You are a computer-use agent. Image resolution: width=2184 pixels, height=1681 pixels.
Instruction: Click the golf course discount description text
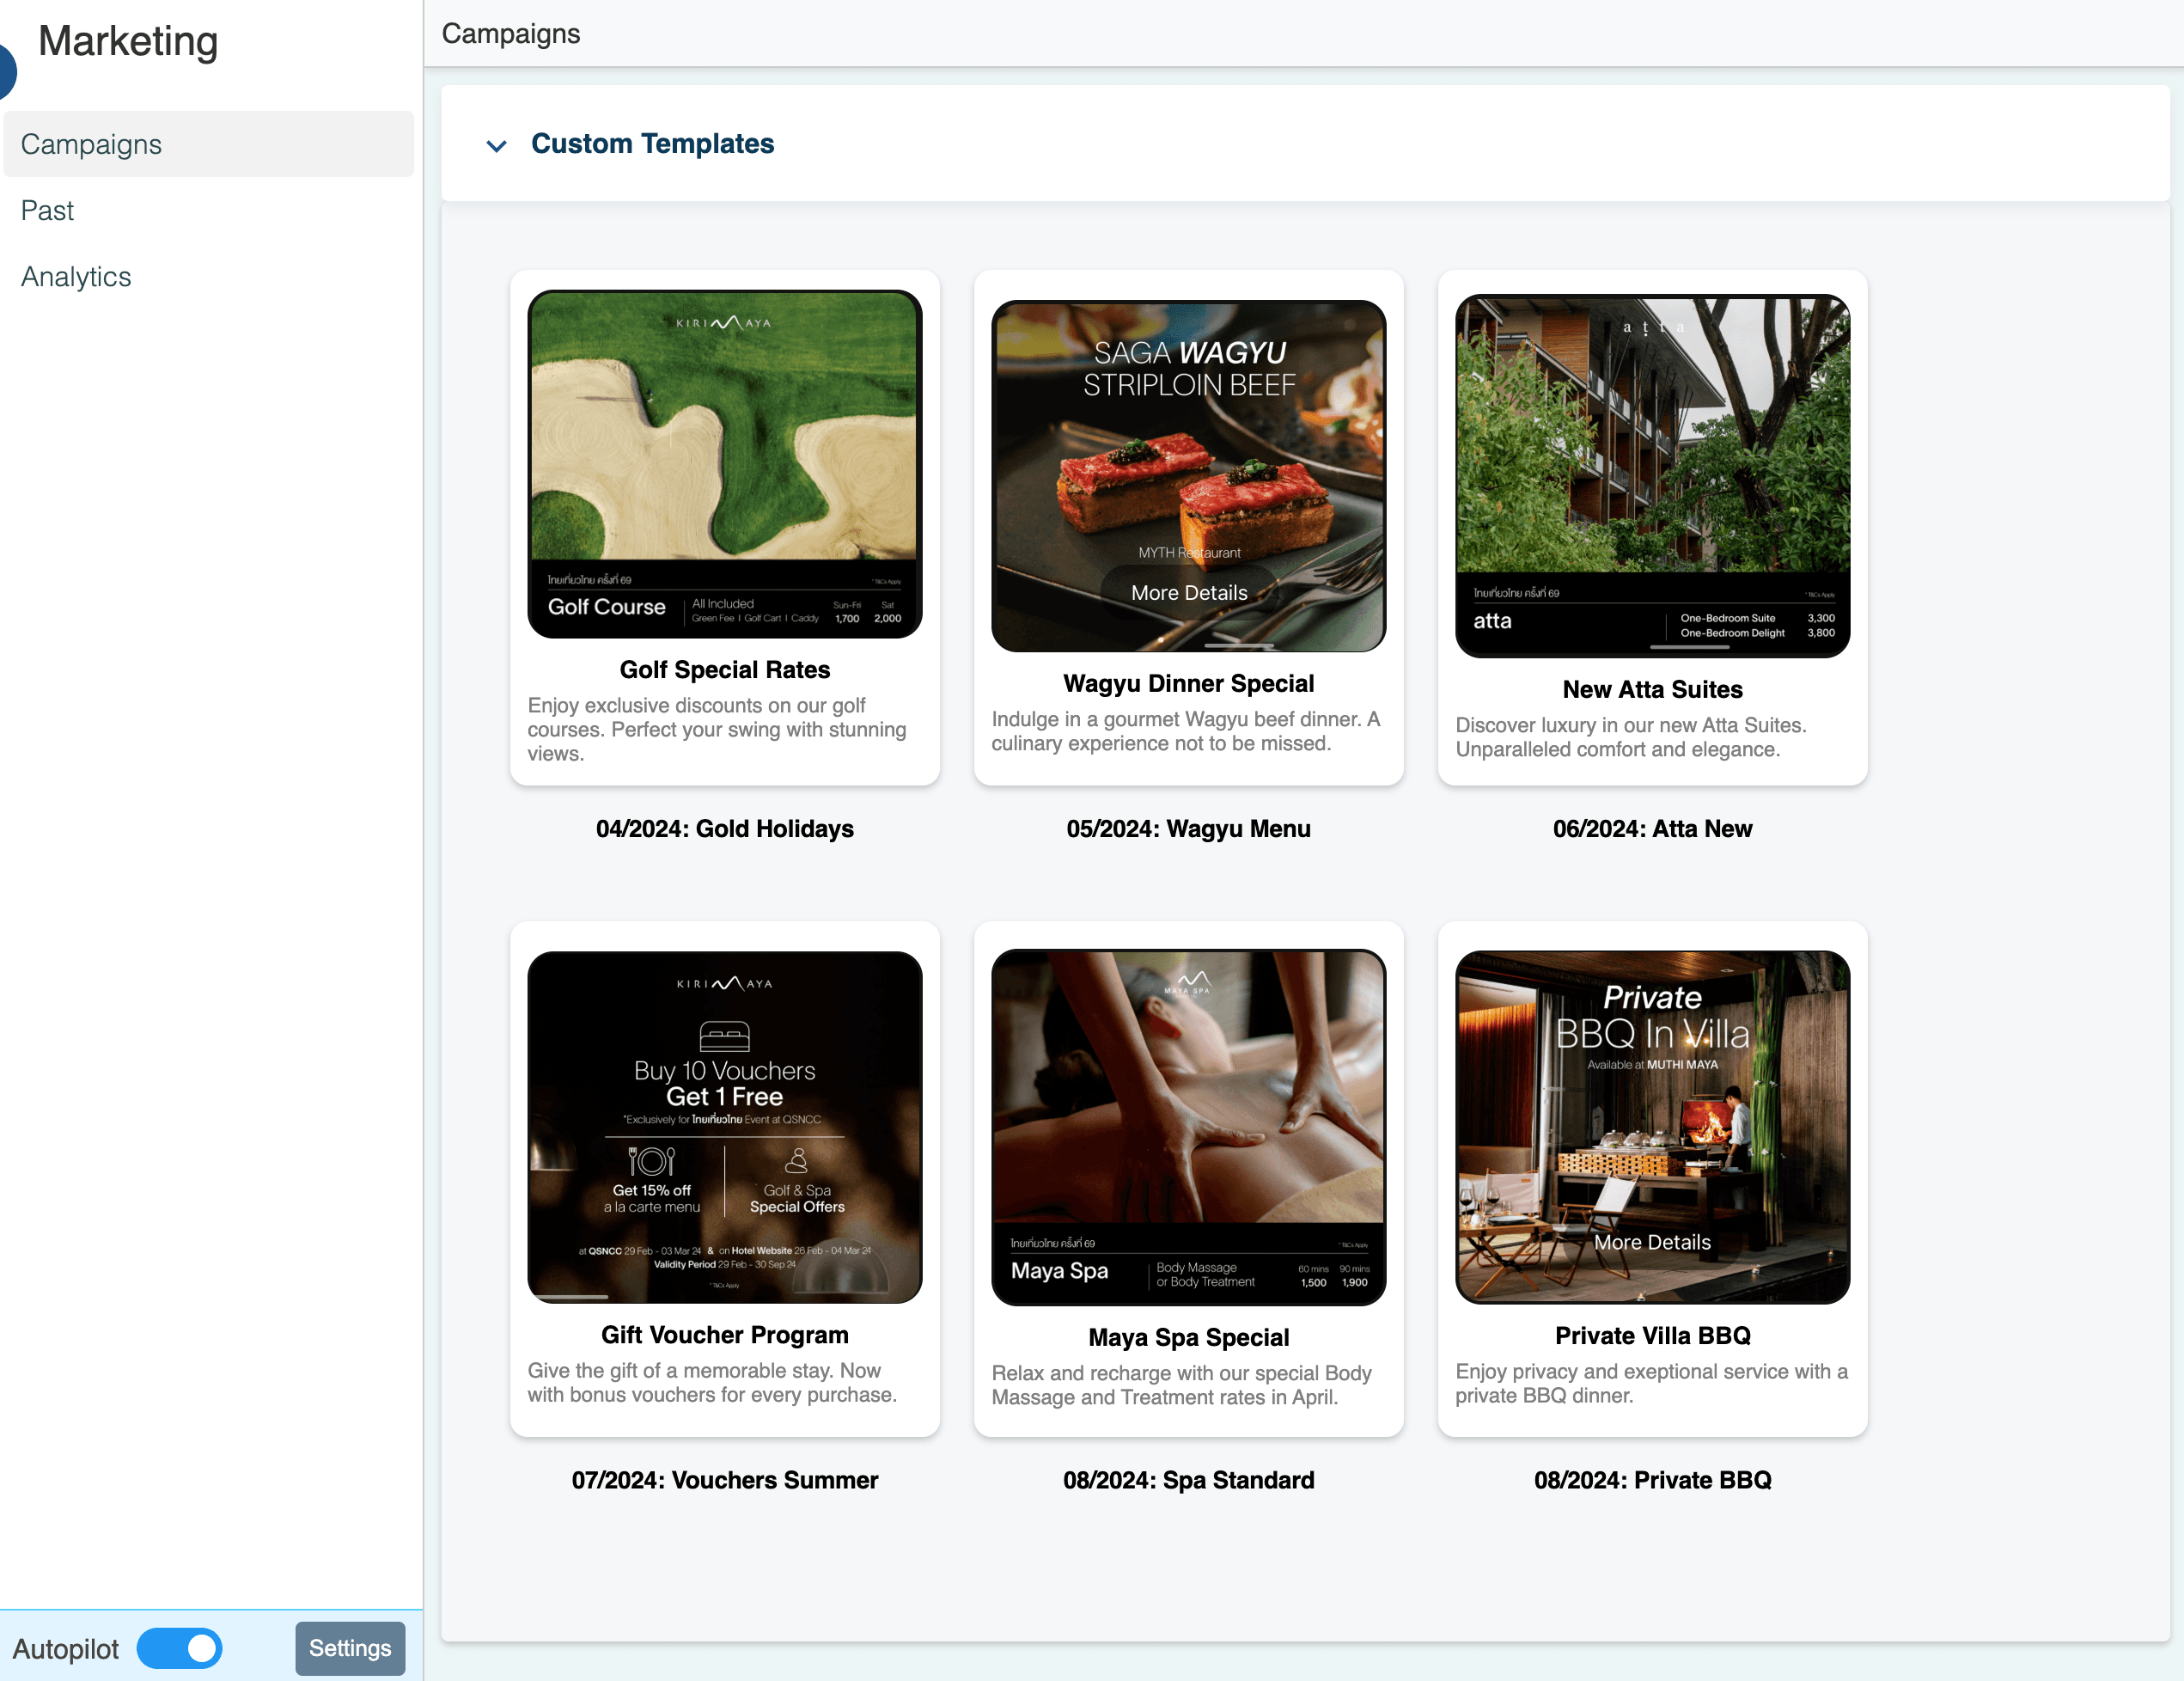pos(717,729)
